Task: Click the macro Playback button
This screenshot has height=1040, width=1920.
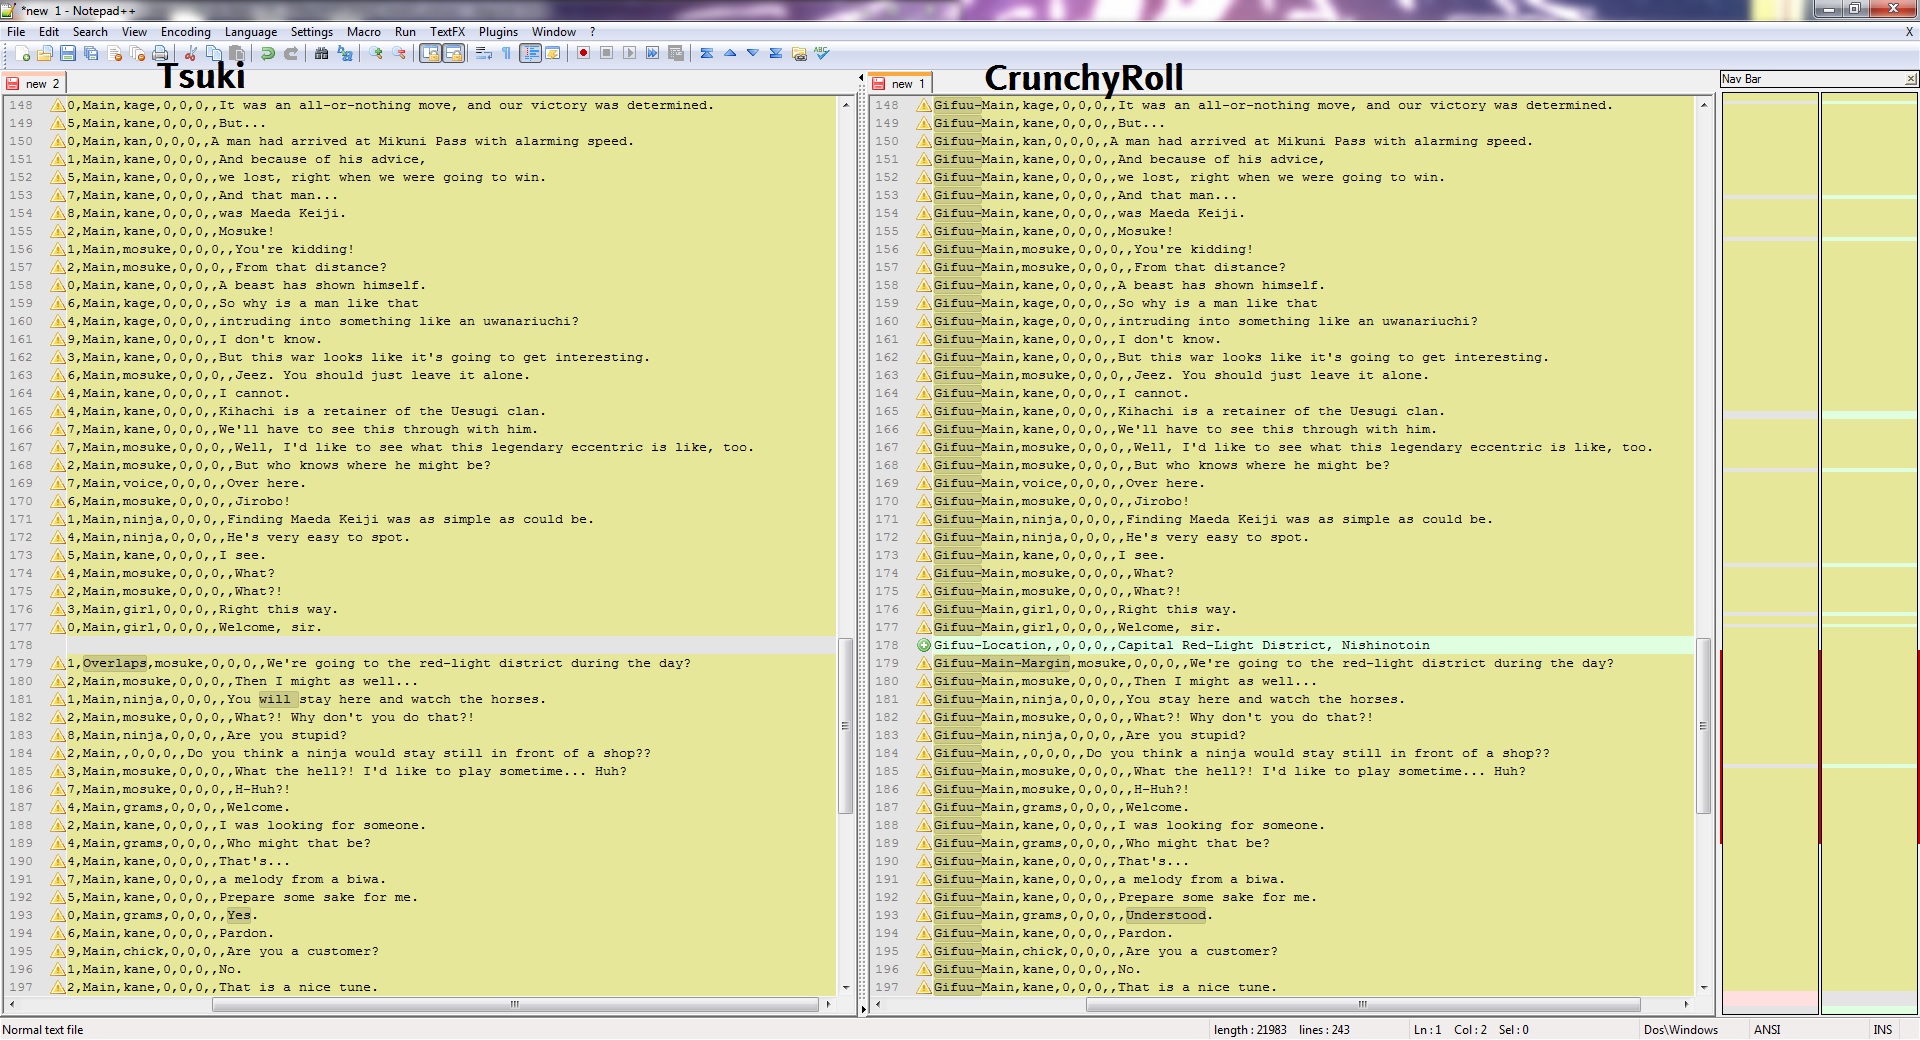Action: coord(629,54)
